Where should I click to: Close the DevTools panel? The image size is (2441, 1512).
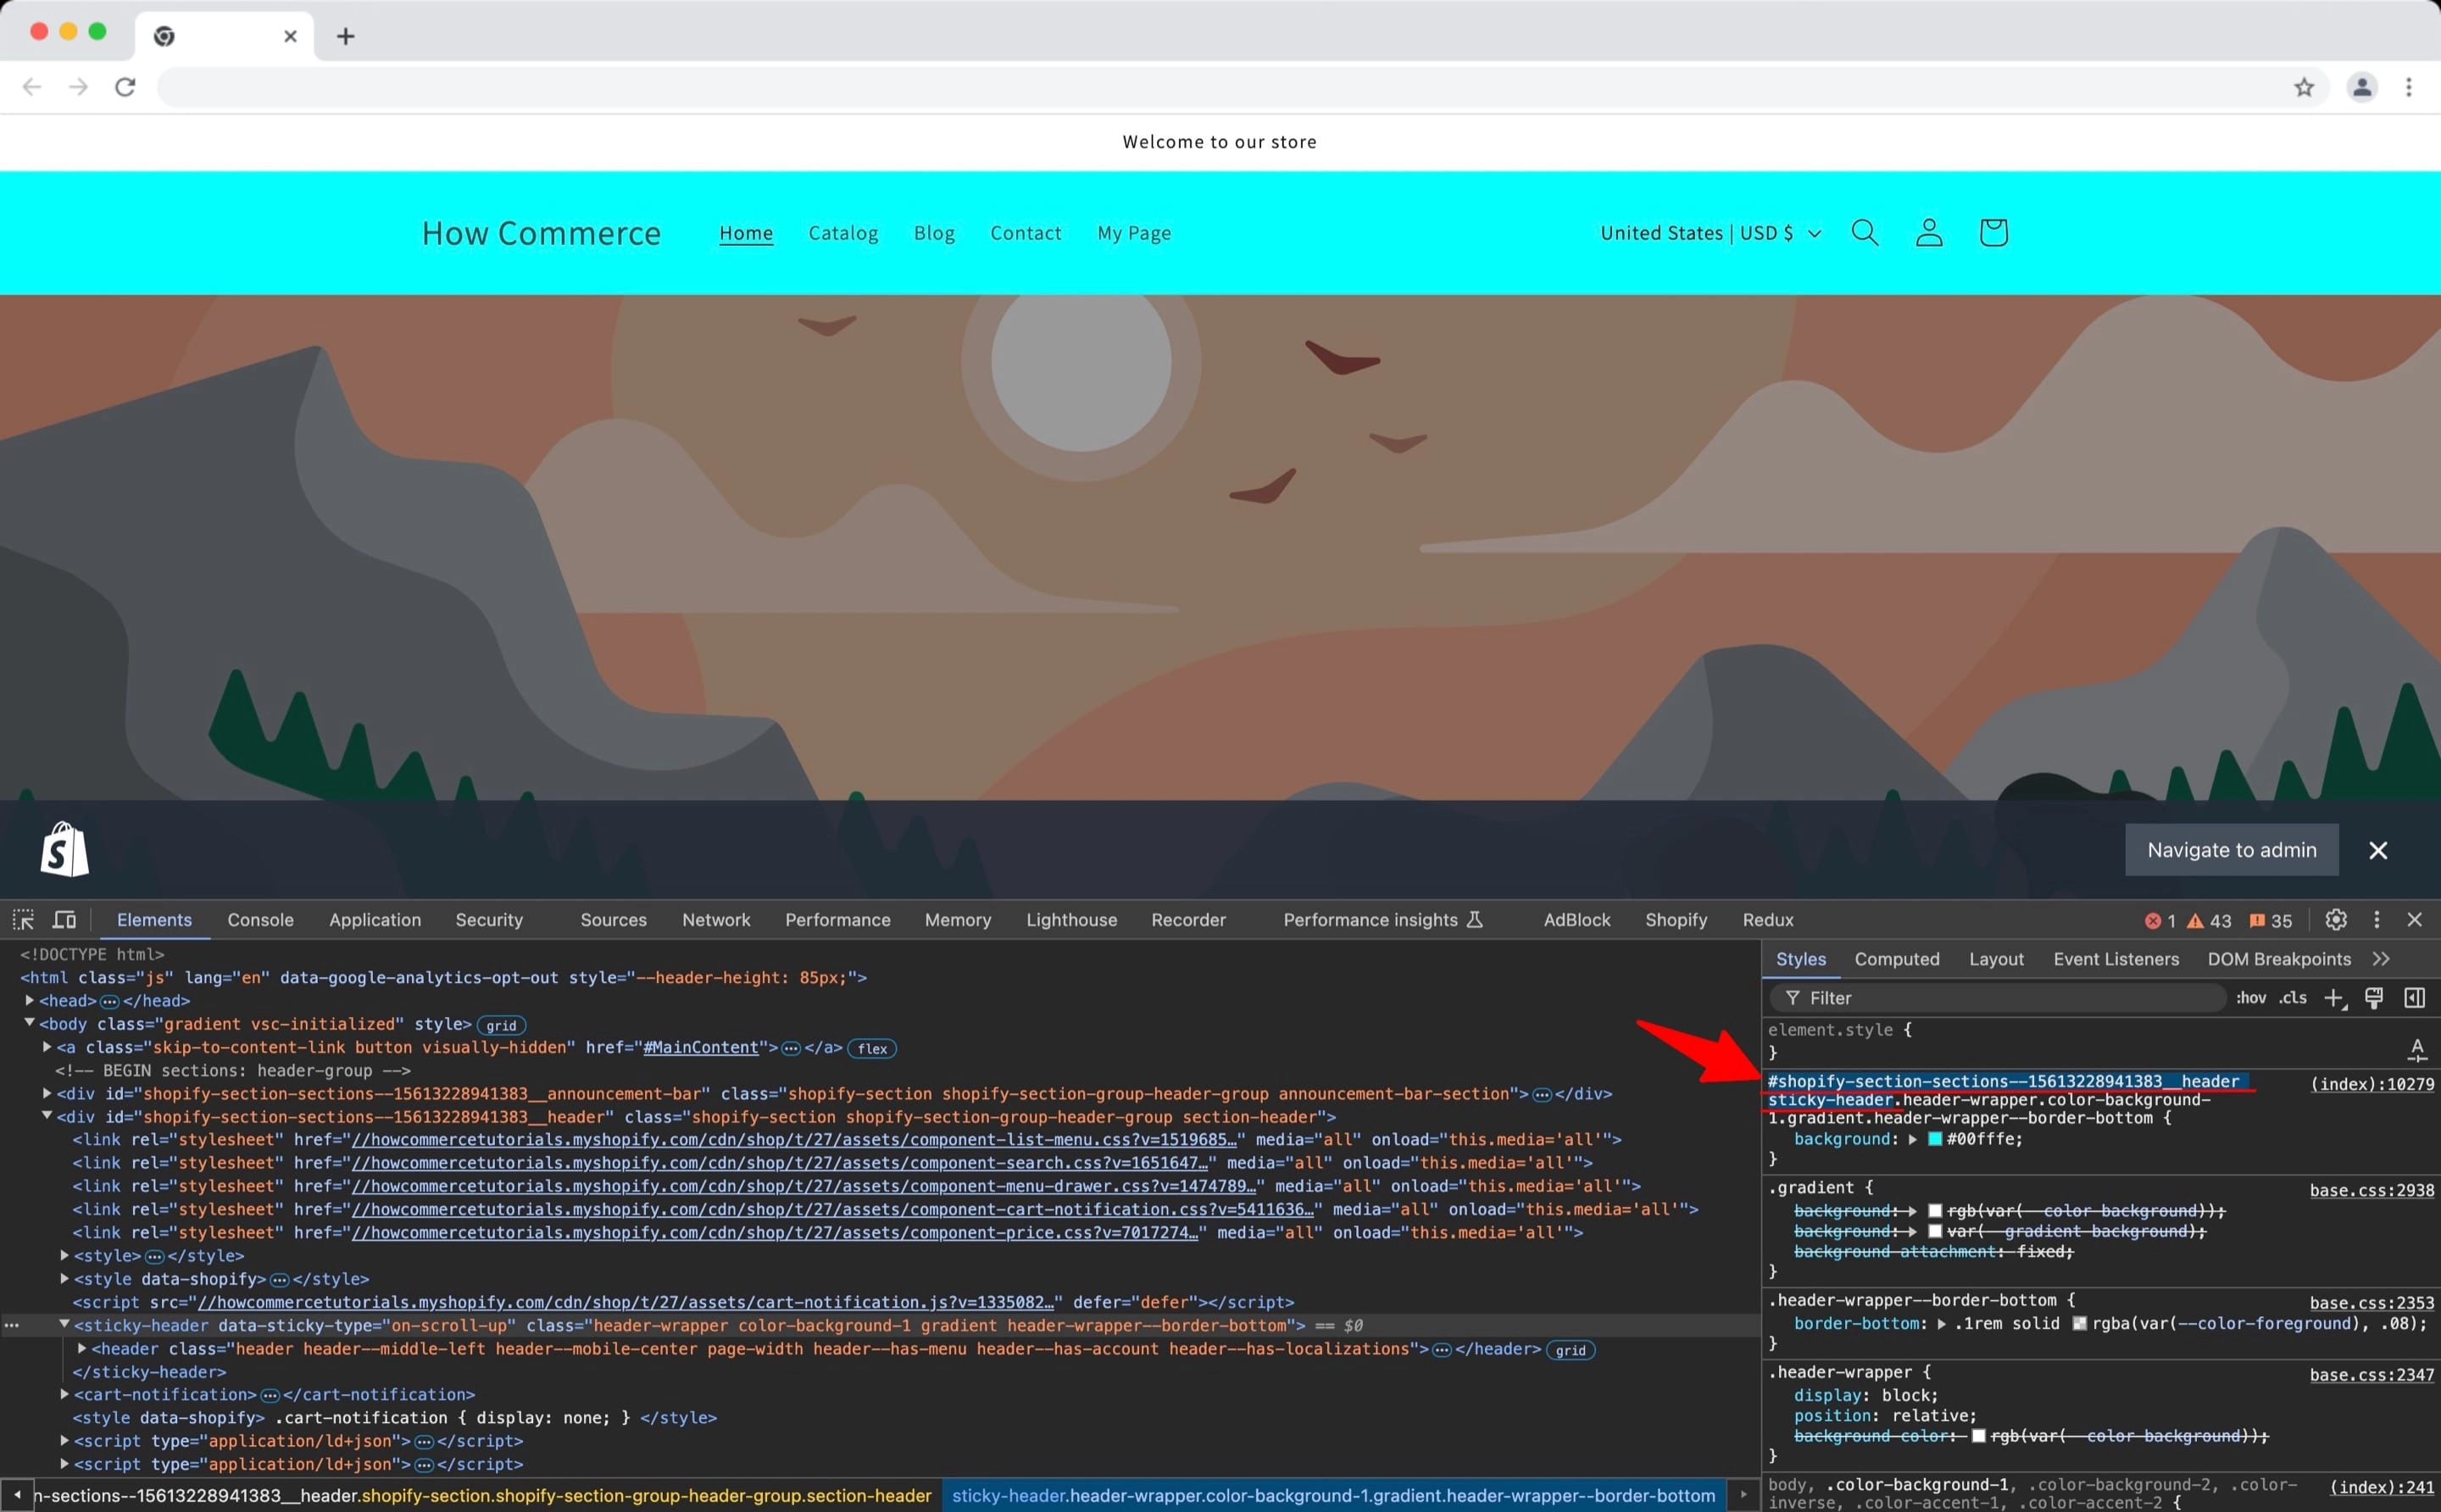(2415, 919)
